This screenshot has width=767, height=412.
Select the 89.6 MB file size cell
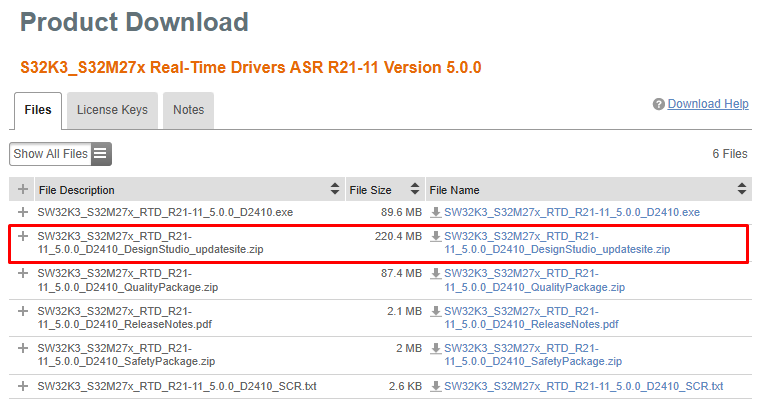(x=401, y=212)
